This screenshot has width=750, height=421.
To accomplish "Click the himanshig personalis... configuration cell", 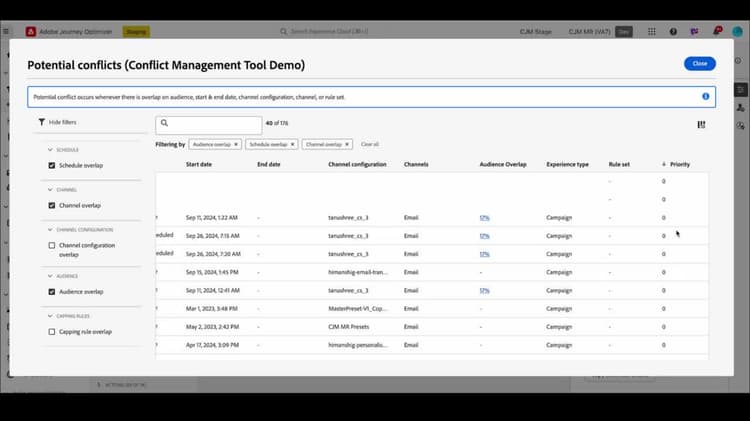I will click(358, 345).
